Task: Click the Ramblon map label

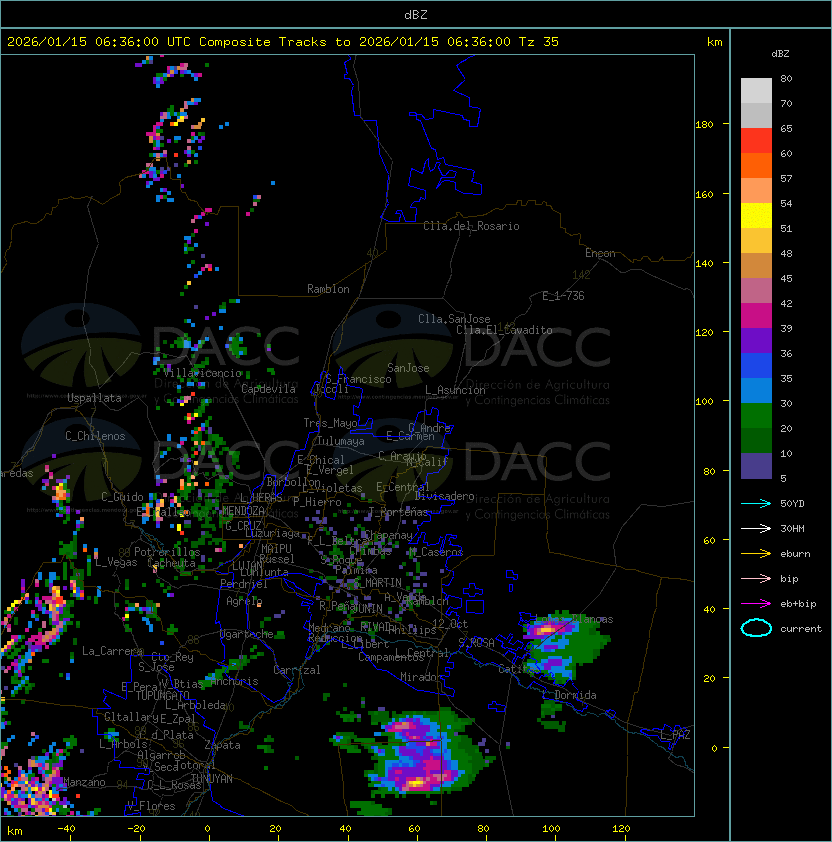Action: [328, 289]
